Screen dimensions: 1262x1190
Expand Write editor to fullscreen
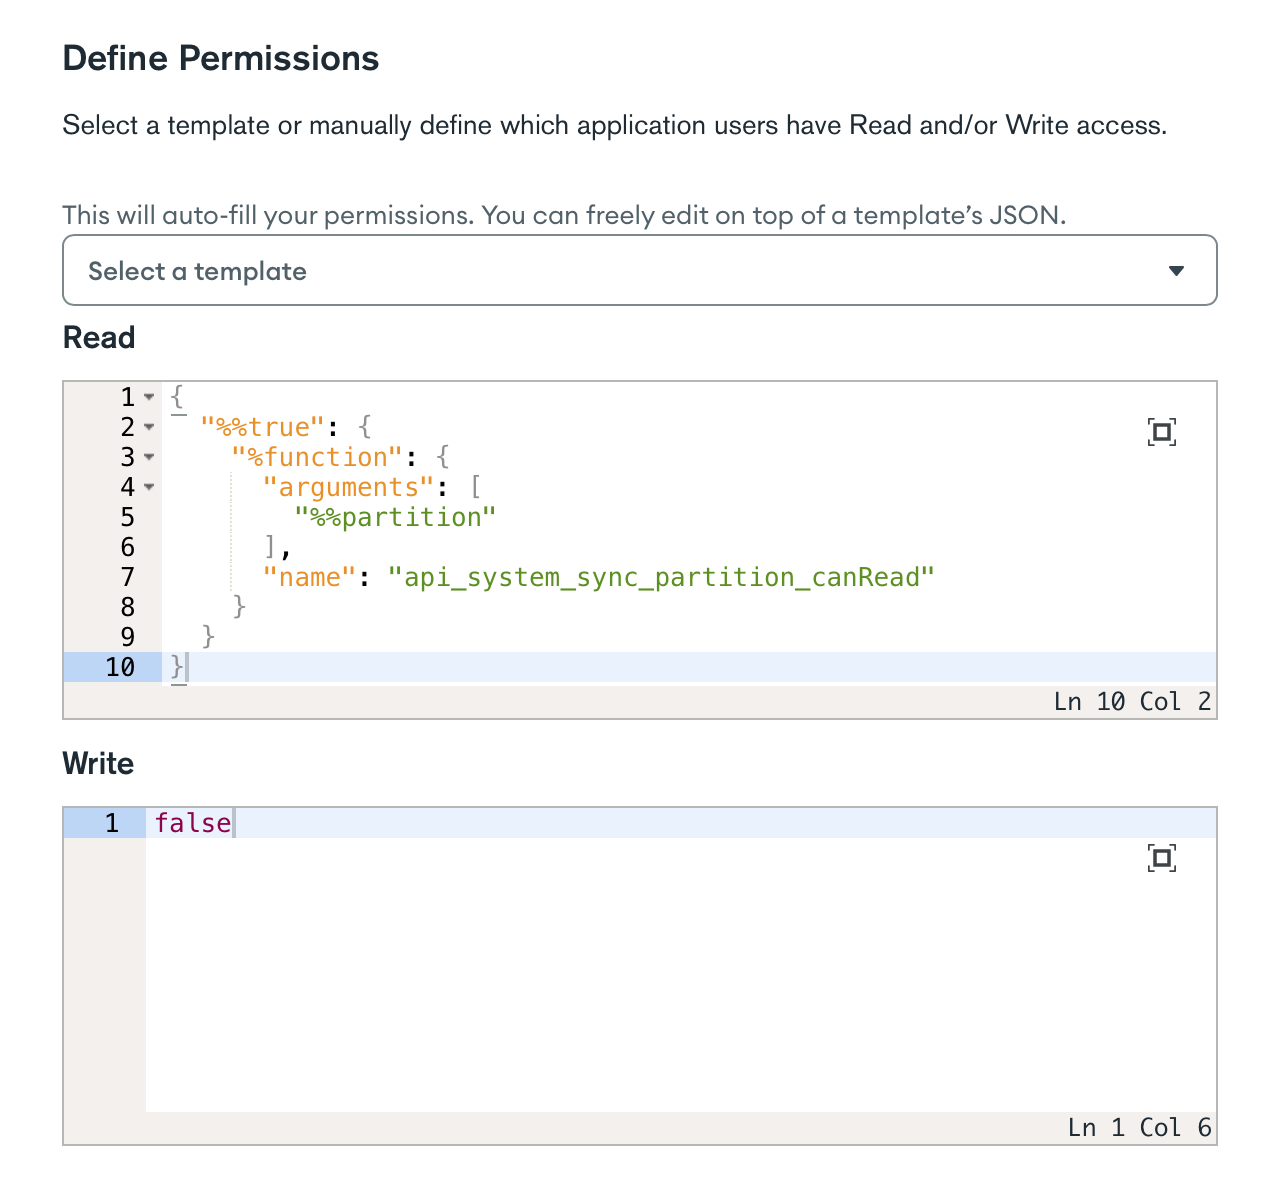pos(1161,858)
